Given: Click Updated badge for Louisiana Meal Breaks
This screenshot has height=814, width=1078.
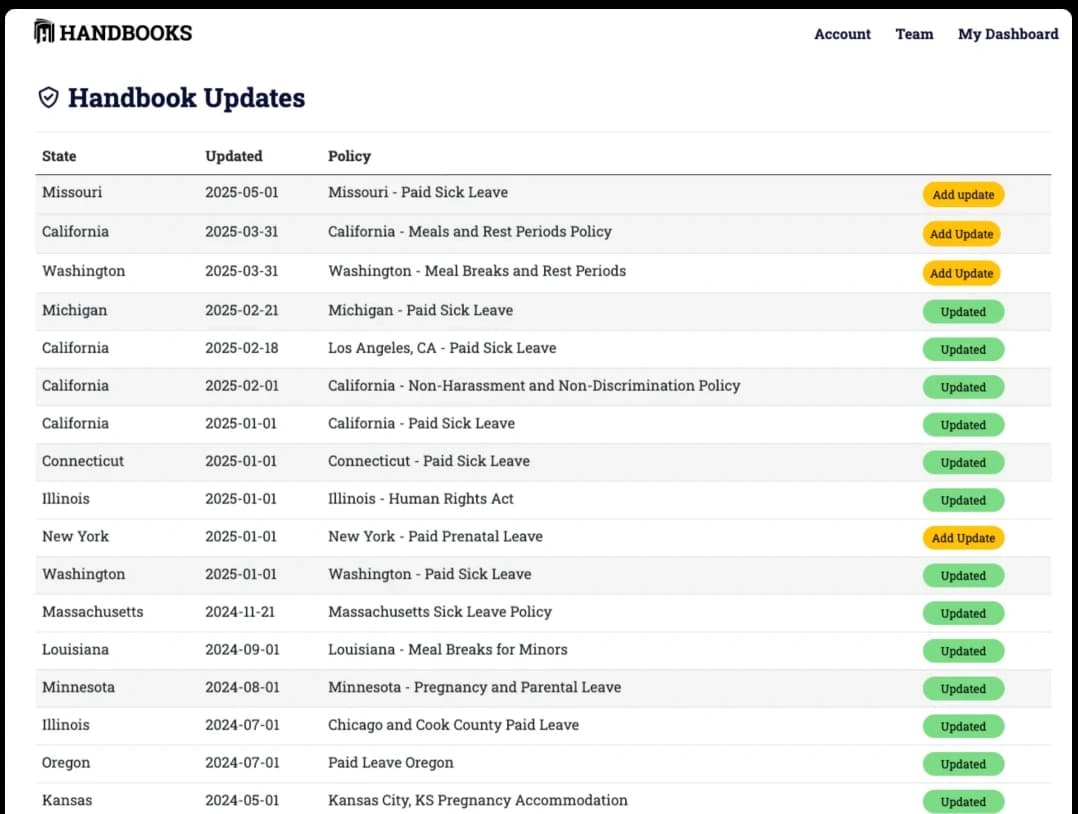Looking at the screenshot, I should pyautogui.click(x=963, y=651).
